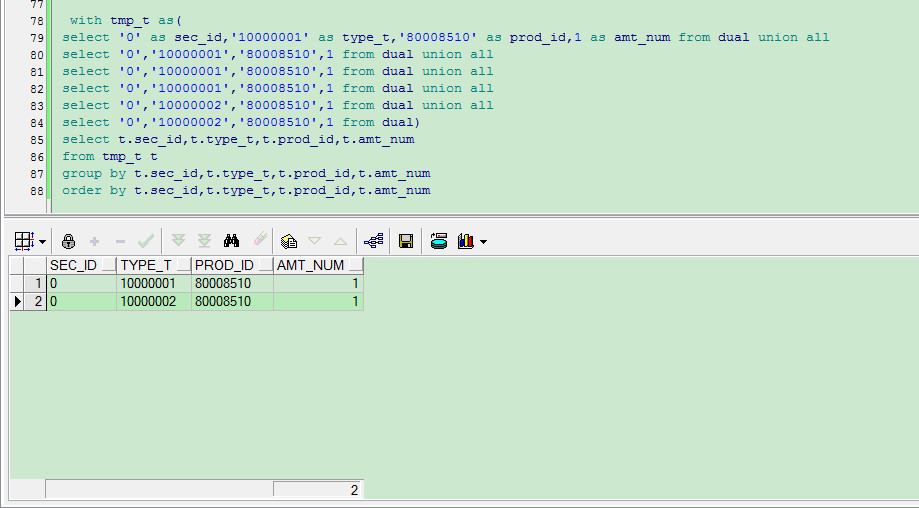
Task: Click 'union all' on line 80
Action: tap(458, 54)
